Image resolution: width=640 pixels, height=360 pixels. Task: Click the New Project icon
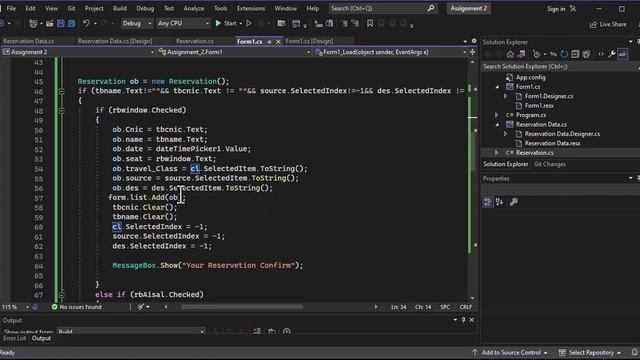[33, 24]
